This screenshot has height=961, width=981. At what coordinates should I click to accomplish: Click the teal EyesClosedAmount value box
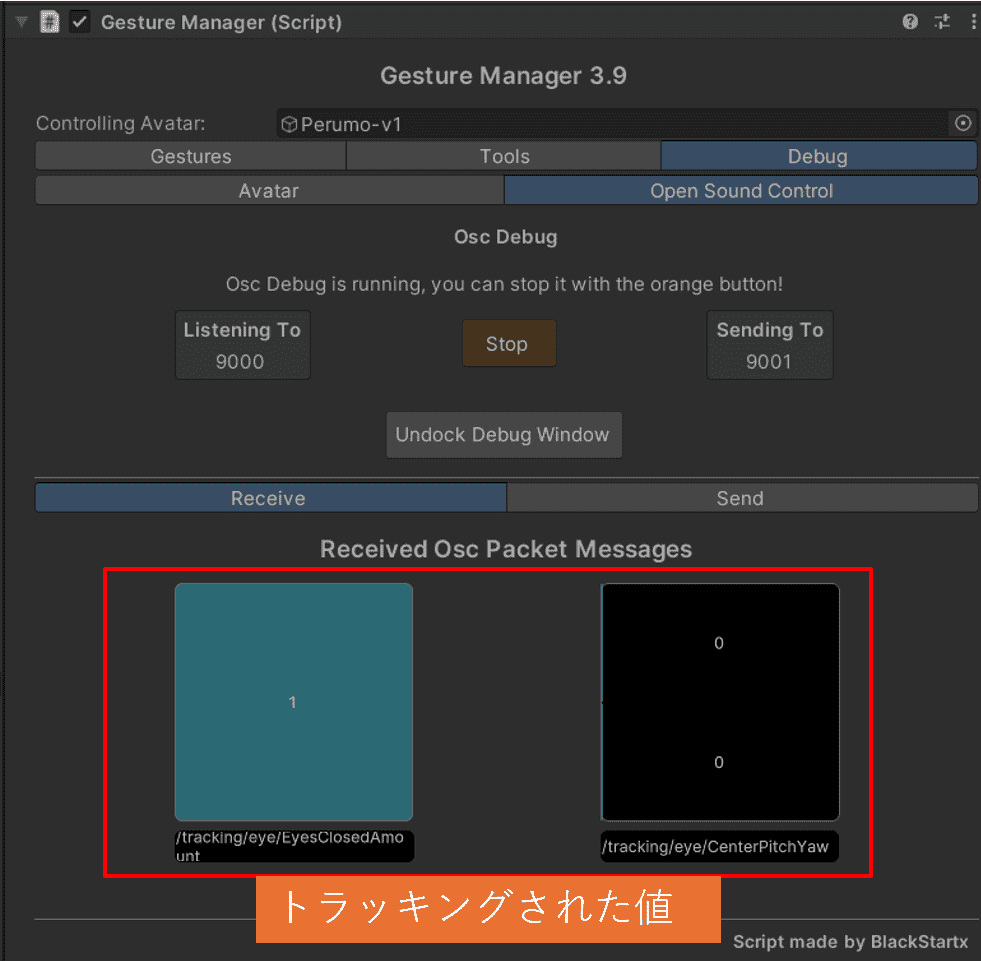coord(293,702)
